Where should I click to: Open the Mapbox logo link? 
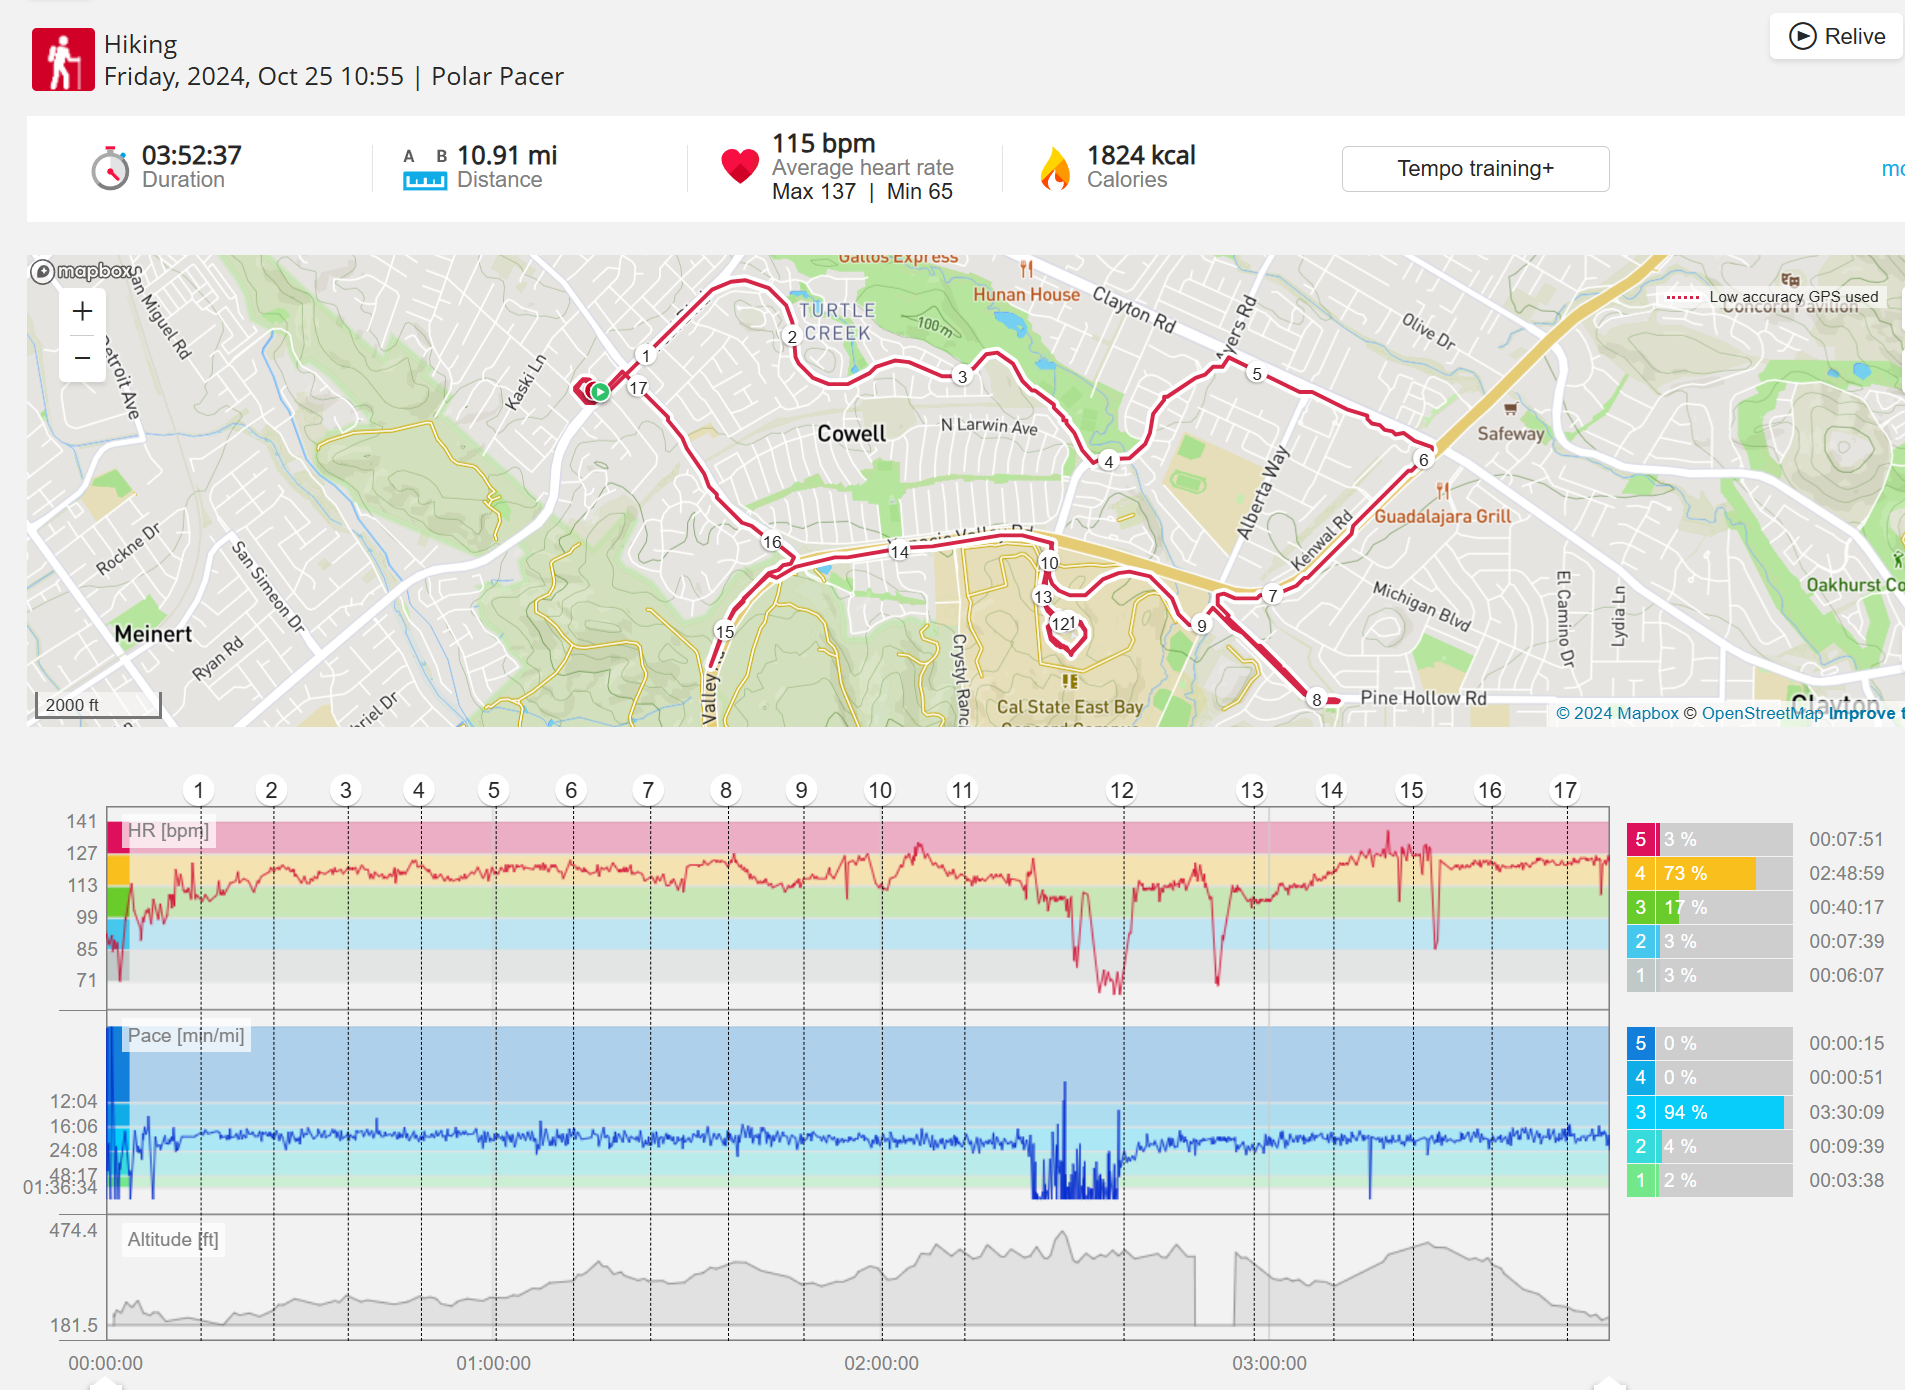(86, 271)
